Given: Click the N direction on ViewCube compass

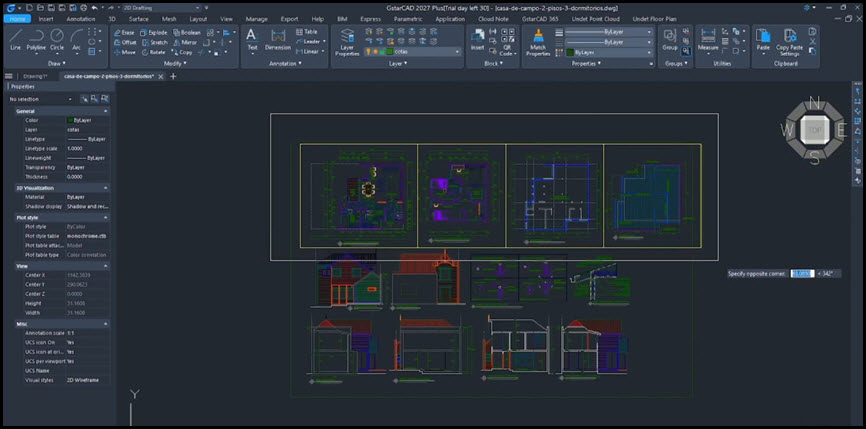Looking at the screenshot, I should [x=814, y=102].
